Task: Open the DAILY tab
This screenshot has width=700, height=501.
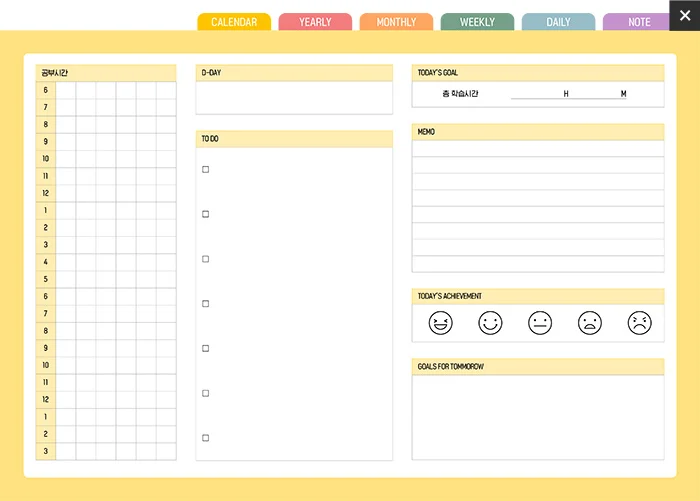Action: (x=558, y=22)
